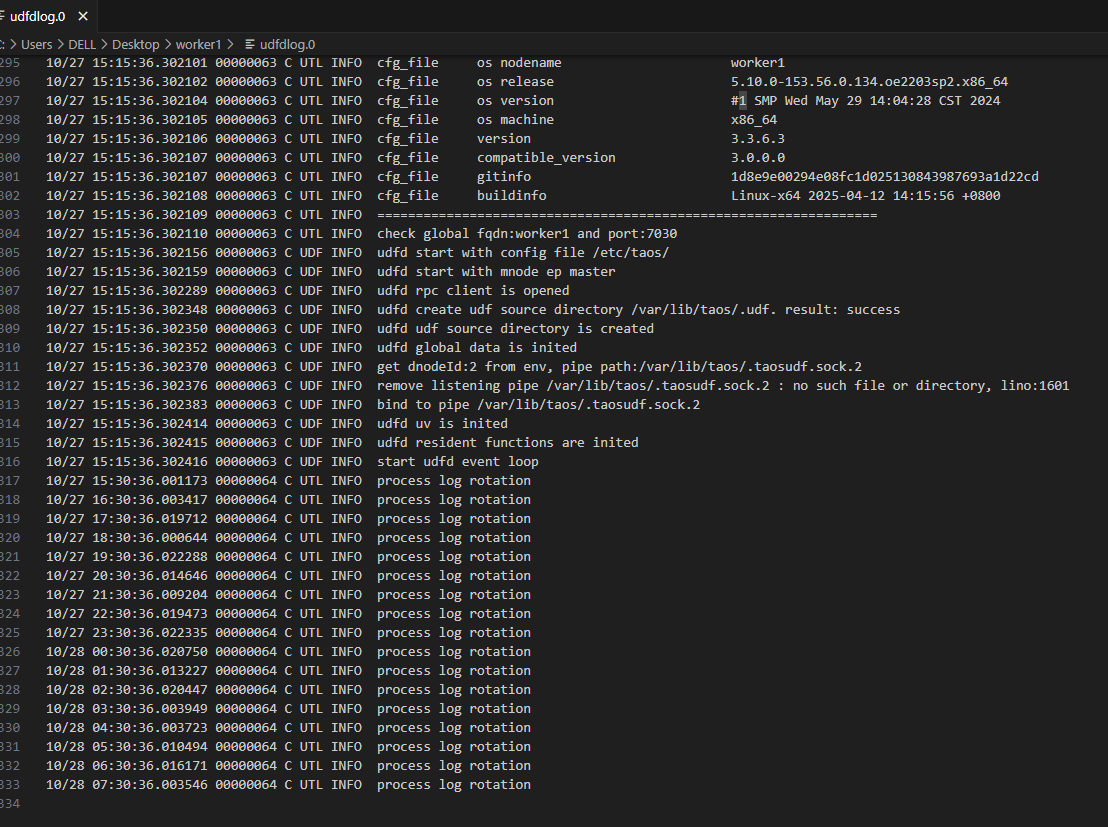This screenshot has width=1108, height=827.
Task: Click the 'bind to pipe' log message
Action: [x=538, y=405]
